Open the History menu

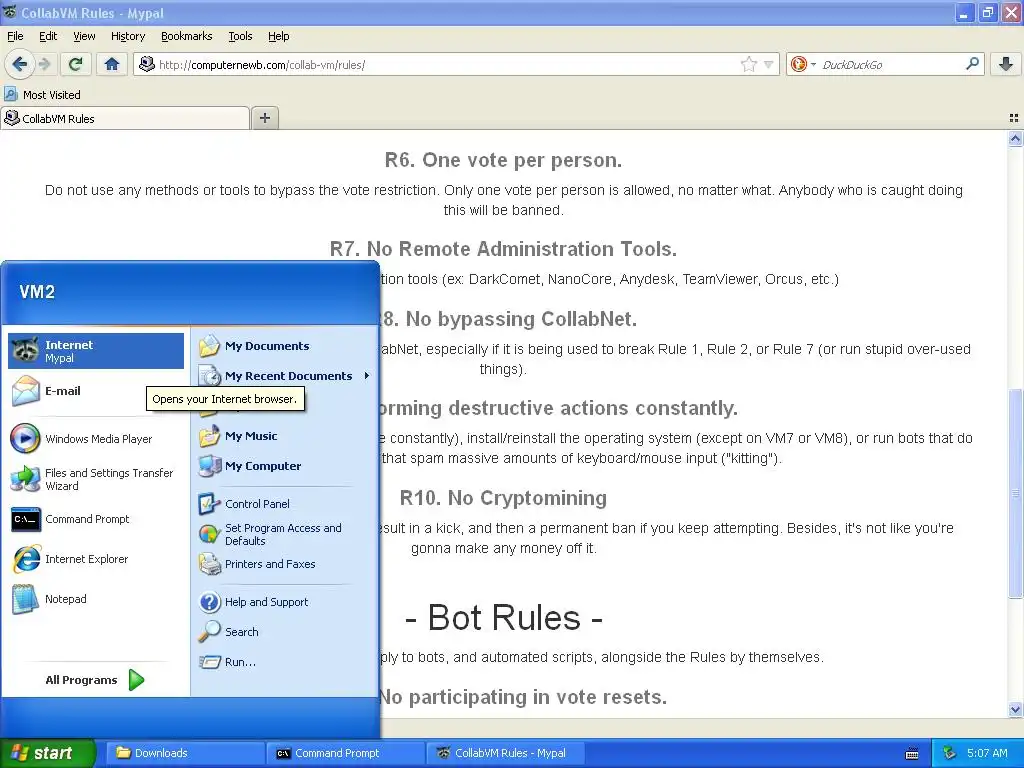point(127,36)
